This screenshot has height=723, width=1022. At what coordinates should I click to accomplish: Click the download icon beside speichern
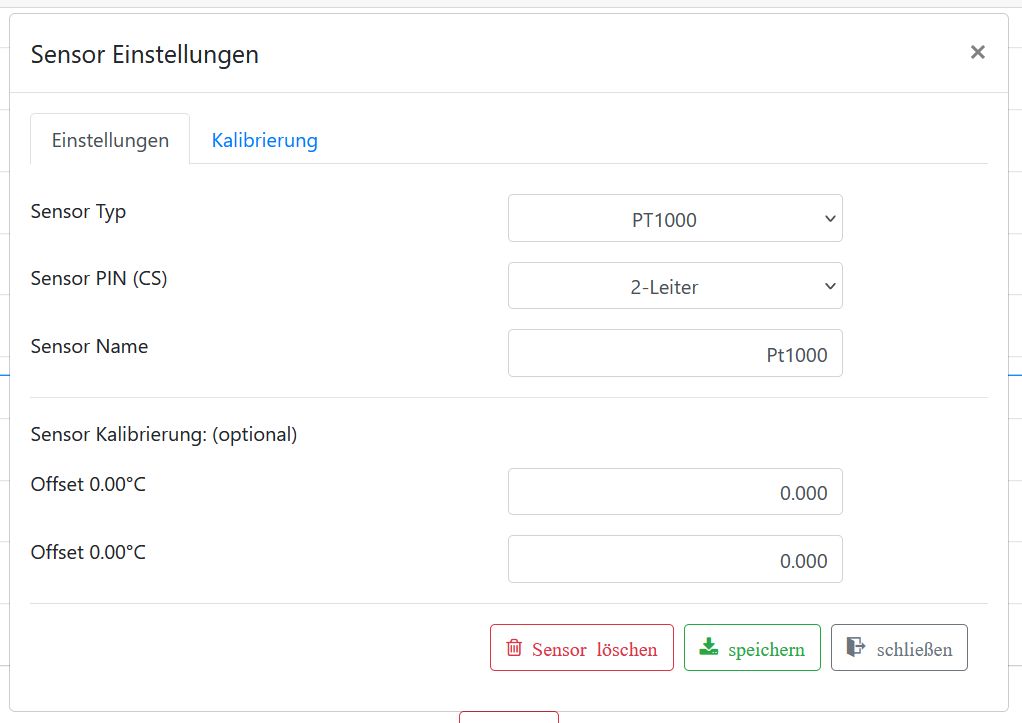[x=709, y=647]
